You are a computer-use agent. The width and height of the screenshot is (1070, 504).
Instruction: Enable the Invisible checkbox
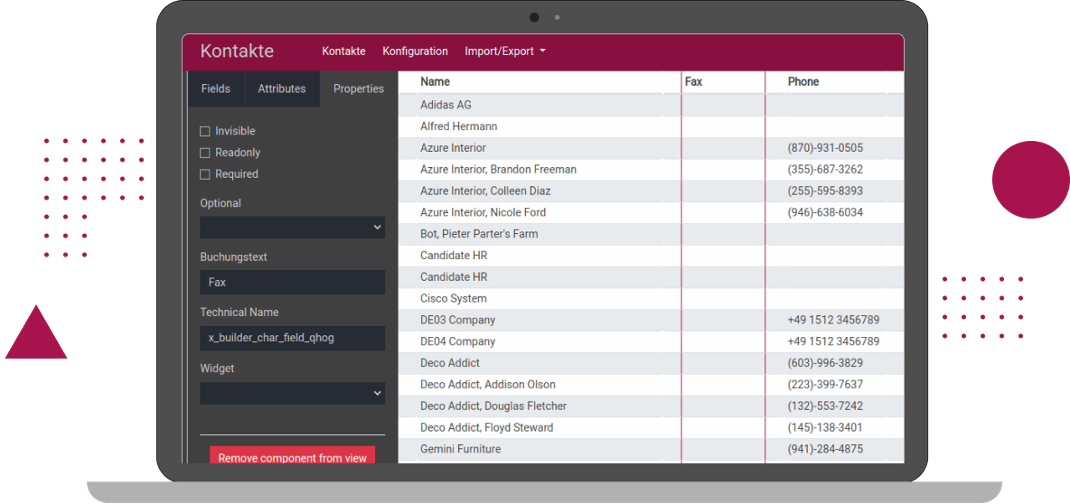click(205, 131)
